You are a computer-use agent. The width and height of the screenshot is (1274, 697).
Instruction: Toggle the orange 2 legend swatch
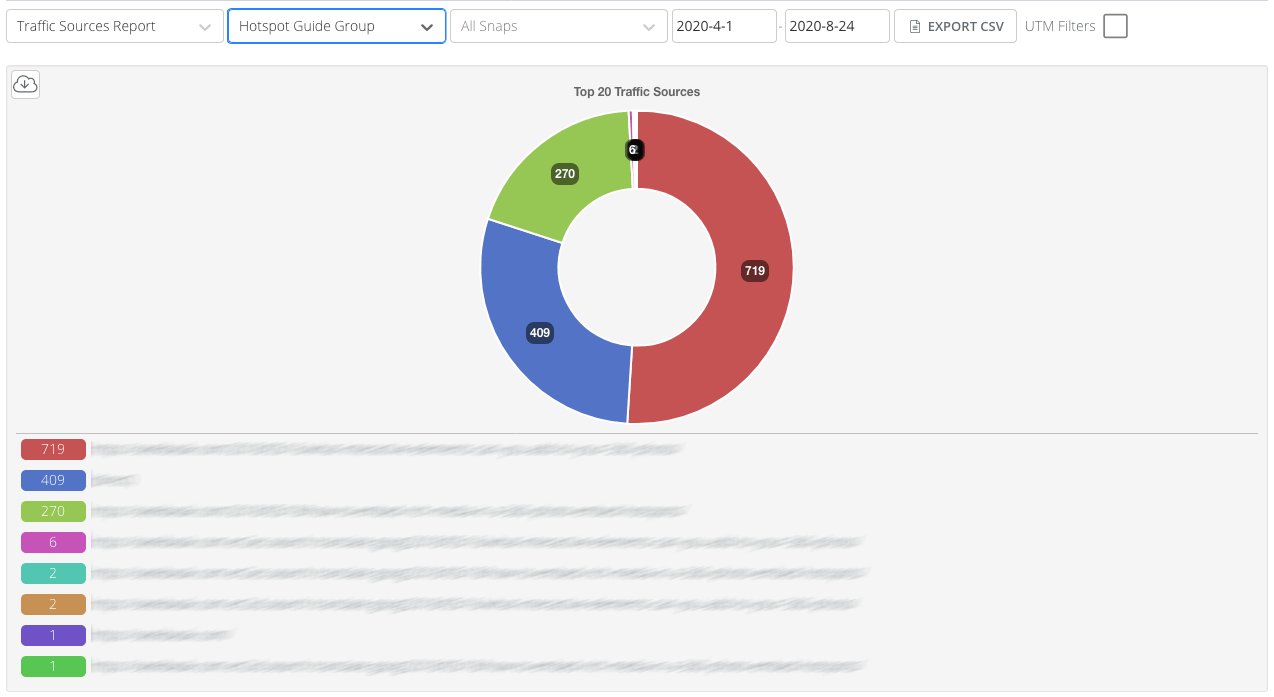(x=53, y=604)
